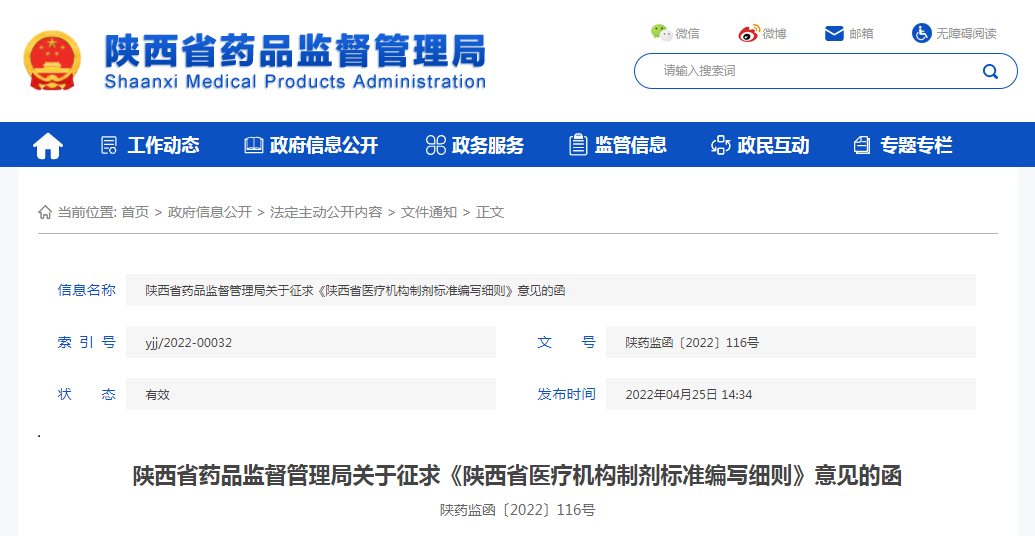Image resolution: width=1035 pixels, height=536 pixels.
Task: Click the 索引号 label
Action: (86, 342)
